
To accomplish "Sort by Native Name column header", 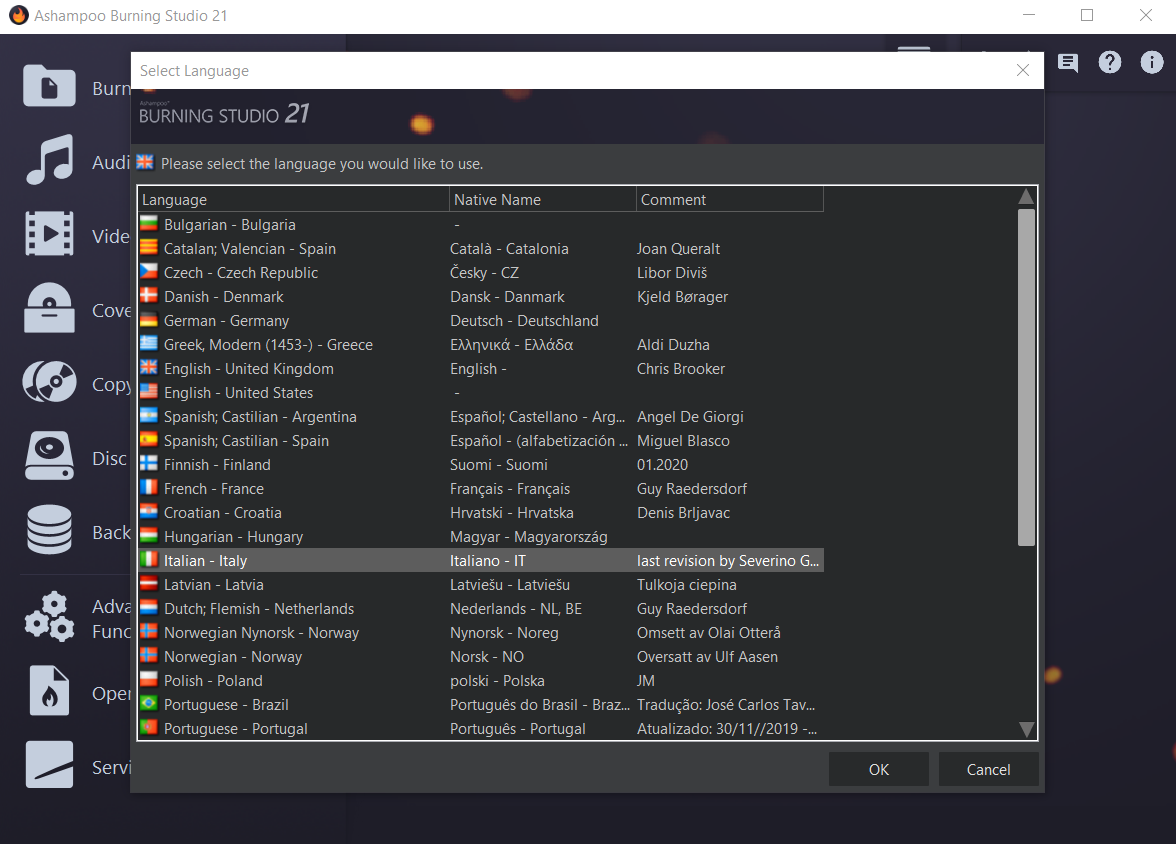I will click(543, 200).
